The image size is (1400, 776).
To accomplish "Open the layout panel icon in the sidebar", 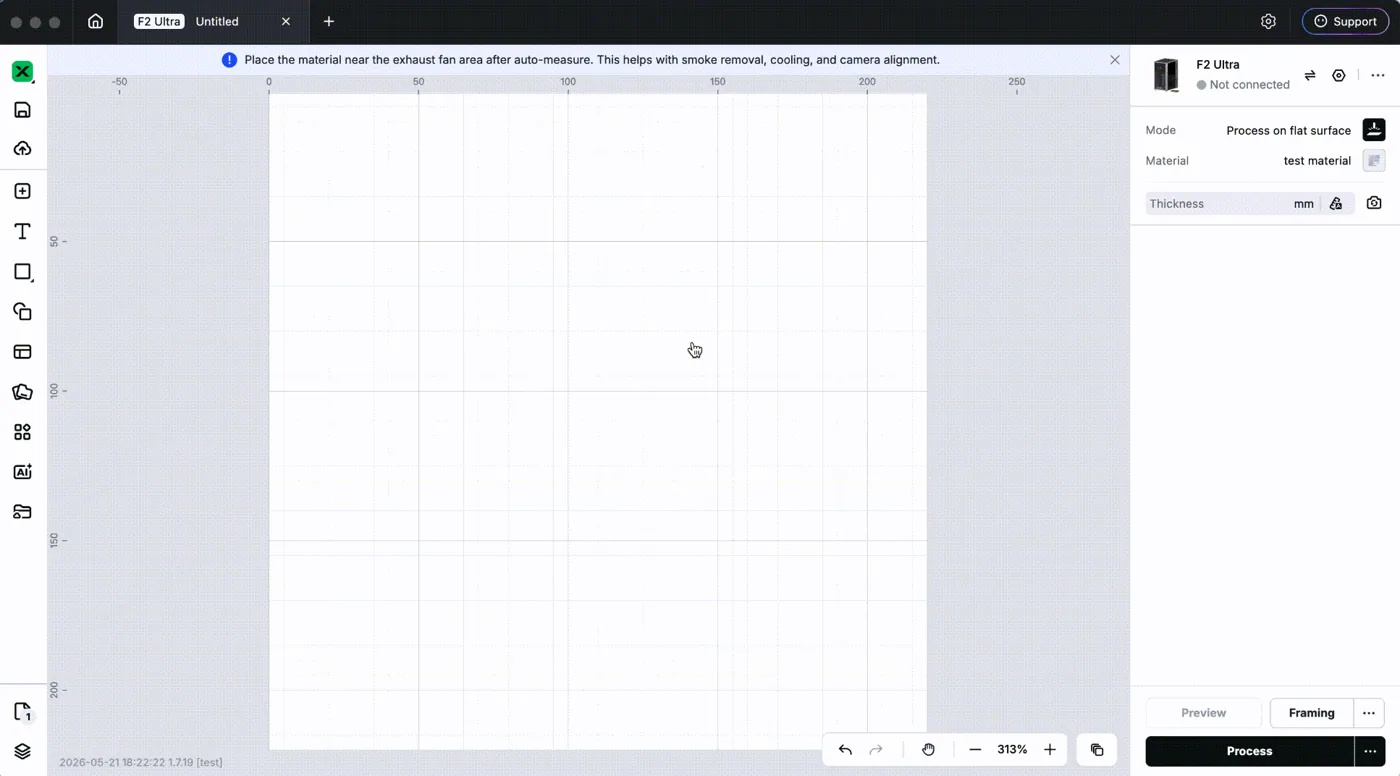I will tap(22, 352).
